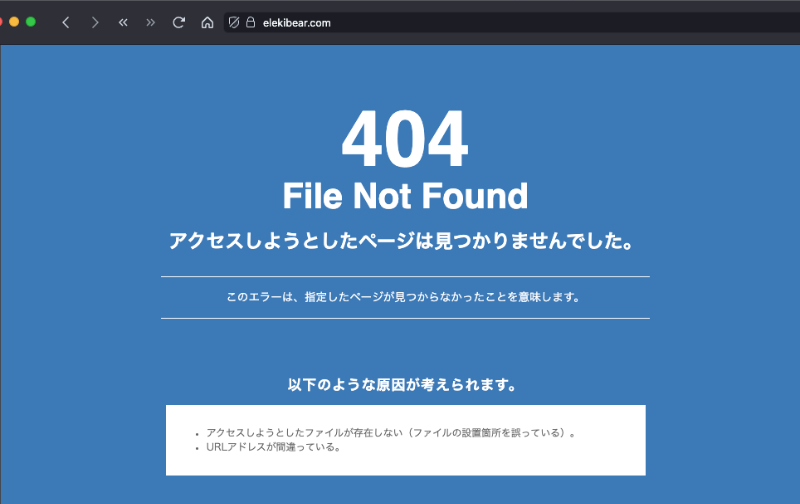Screen dimensions: 800x504
Task: Open the home page
Action: click(207, 22)
